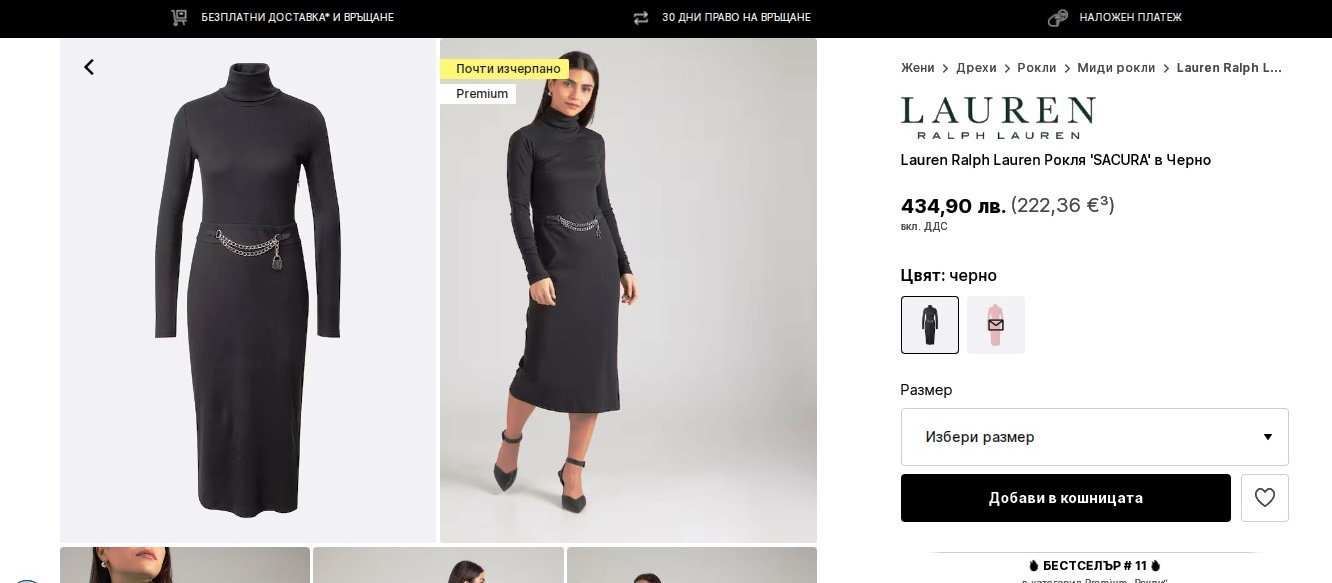Click the back arrow on product gallery
The height and width of the screenshot is (583, 1332).
(89, 67)
